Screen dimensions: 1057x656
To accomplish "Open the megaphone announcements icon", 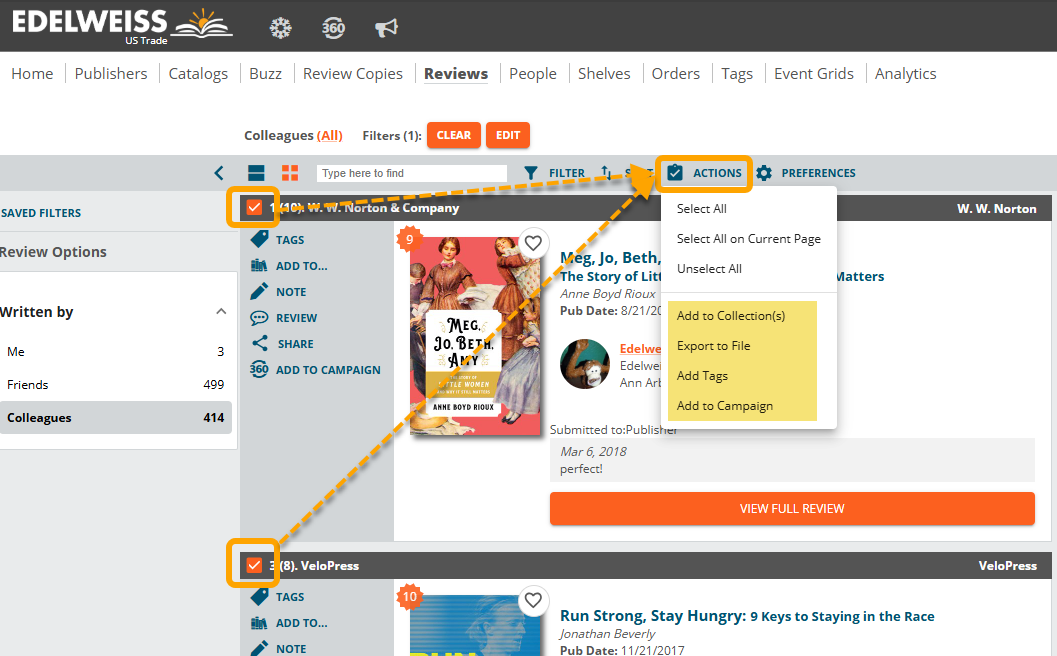I will (386, 28).
